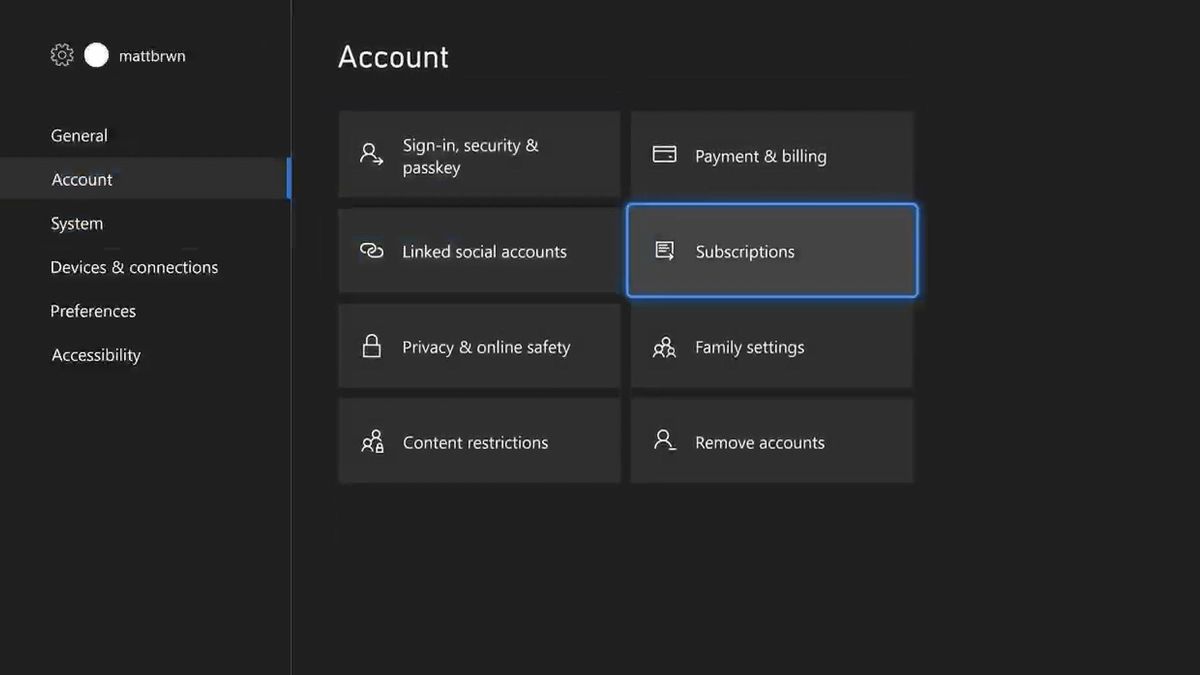Select Accessibility from the sidebar
This screenshot has width=1200, height=675.
[x=96, y=355]
